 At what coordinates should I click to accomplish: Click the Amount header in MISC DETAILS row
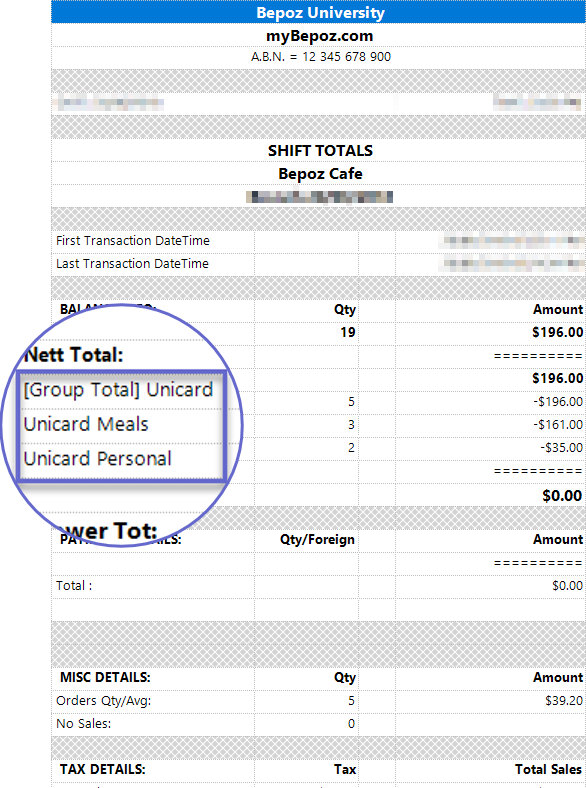558,678
